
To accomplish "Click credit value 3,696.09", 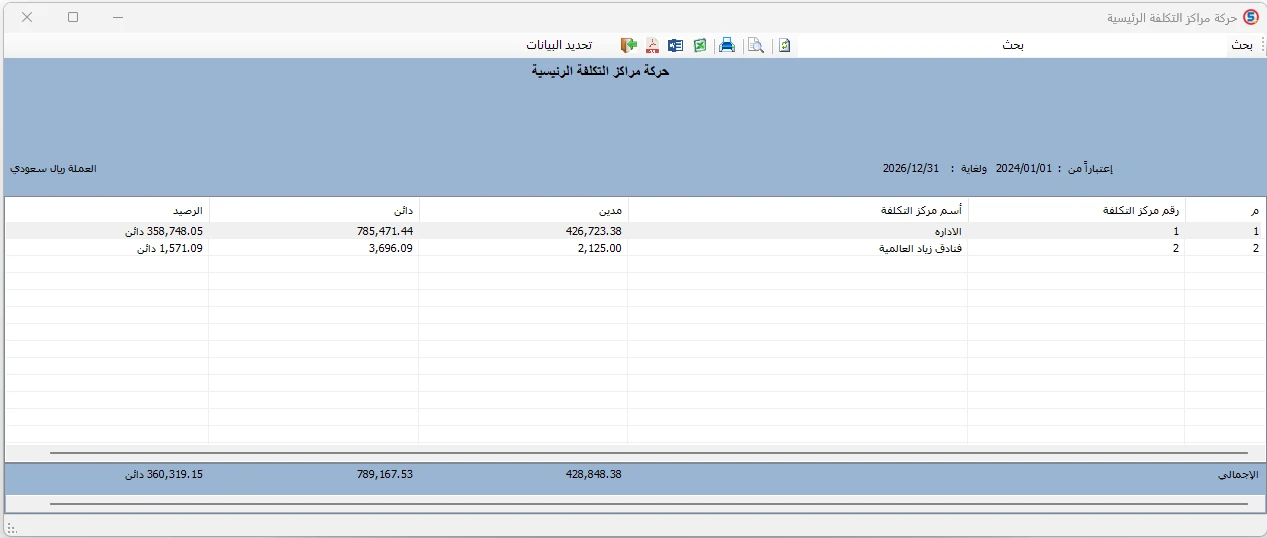I will coord(390,248).
